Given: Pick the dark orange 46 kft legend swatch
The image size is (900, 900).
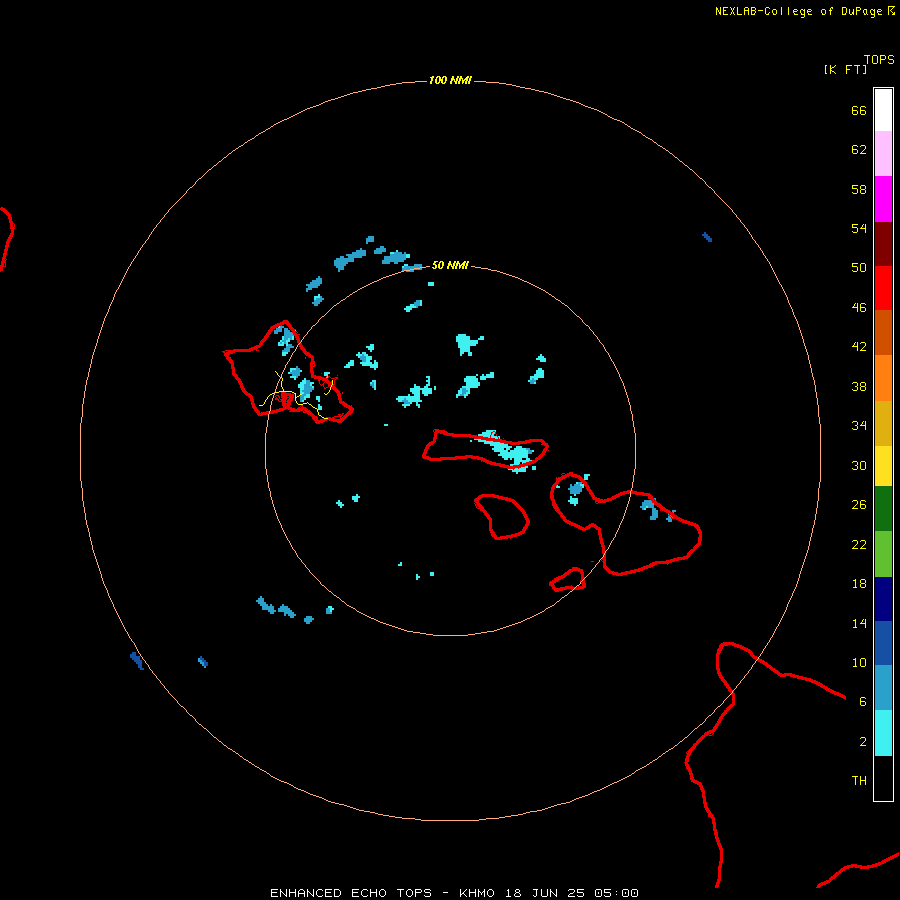Looking at the screenshot, I should [x=883, y=333].
